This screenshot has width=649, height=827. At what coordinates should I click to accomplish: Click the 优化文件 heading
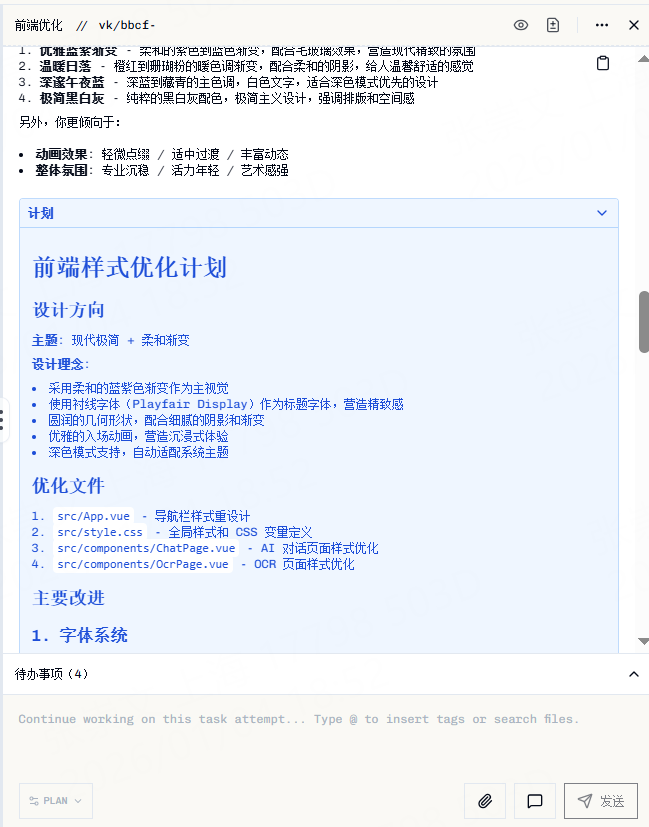coord(69,486)
